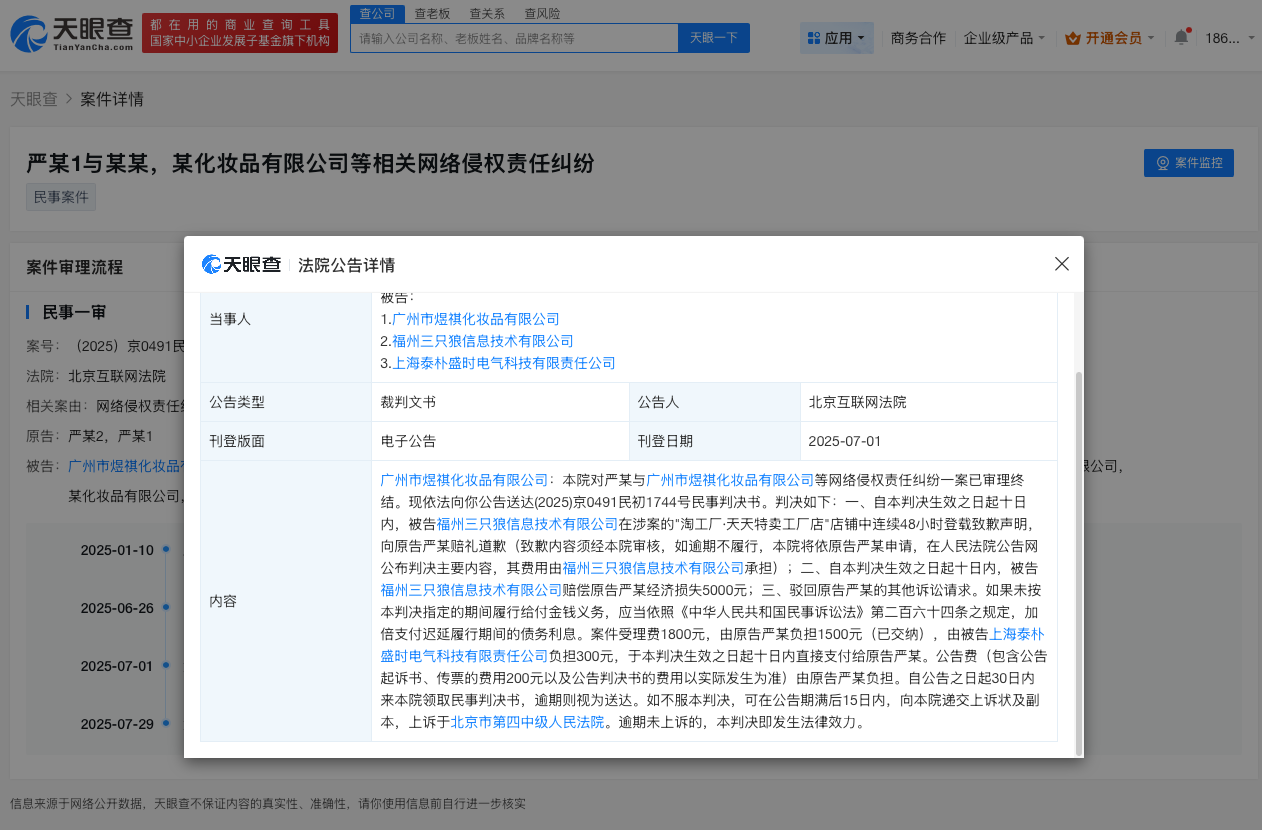The width and height of the screenshot is (1262, 830).
Task: Close the 法院公告详情 dialog
Action: [x=1062, y=264]
